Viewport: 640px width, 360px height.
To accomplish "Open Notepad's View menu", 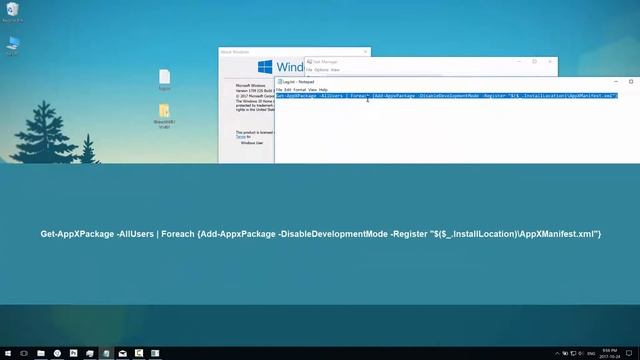I will [312, 90].
